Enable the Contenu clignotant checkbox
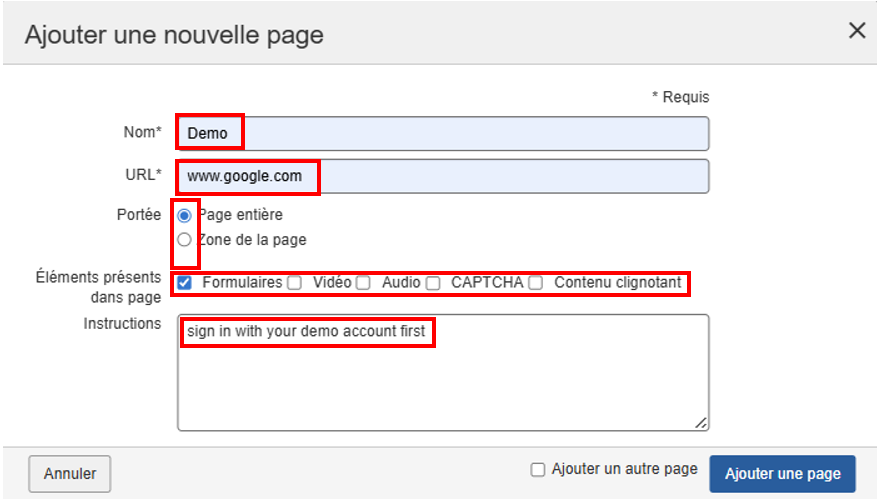 (x=536, y=283)
